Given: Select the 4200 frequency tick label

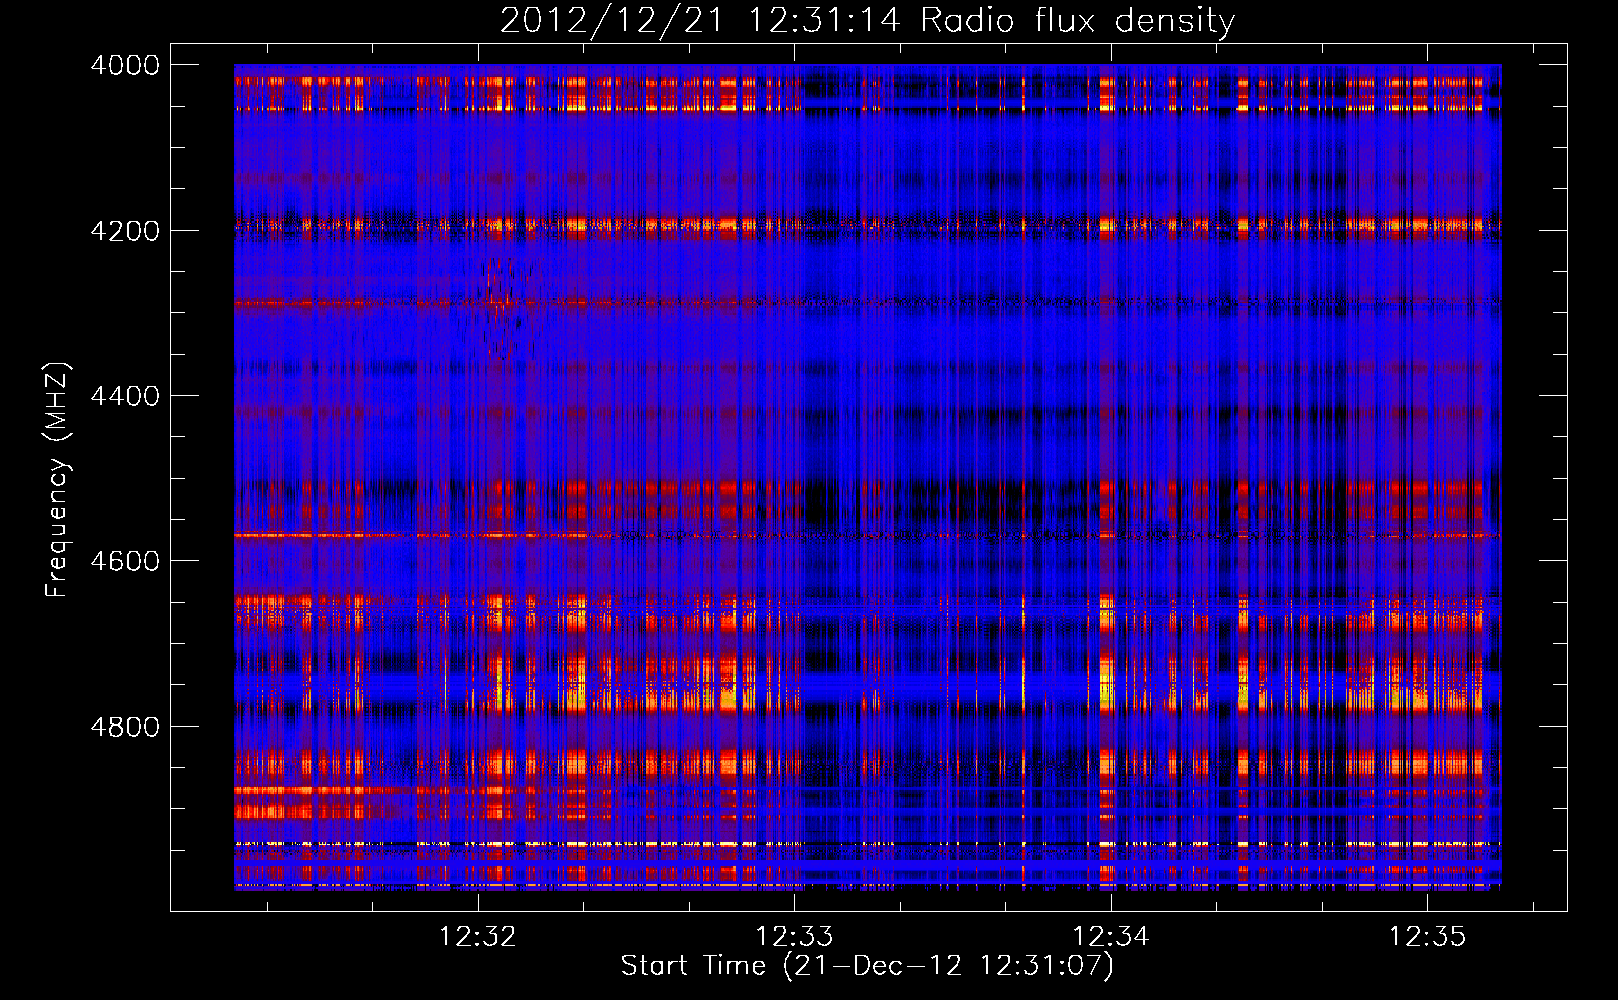Looking at the screenshot, I should pyautogui.click(x=124, y=230).
